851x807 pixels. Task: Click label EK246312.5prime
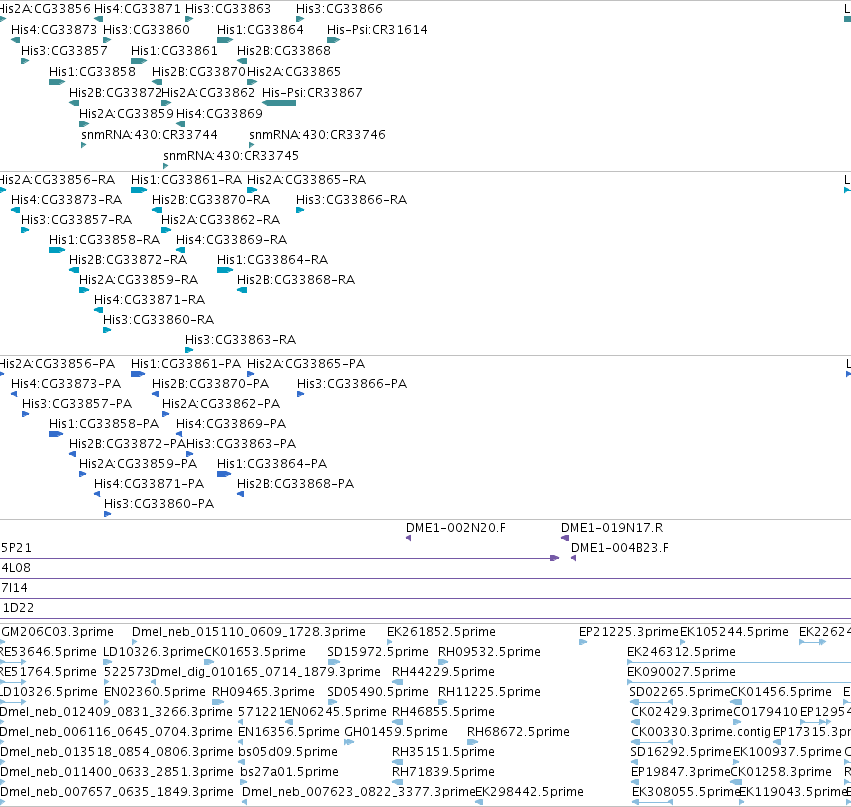pyautogui.click(x=682, y=652)
